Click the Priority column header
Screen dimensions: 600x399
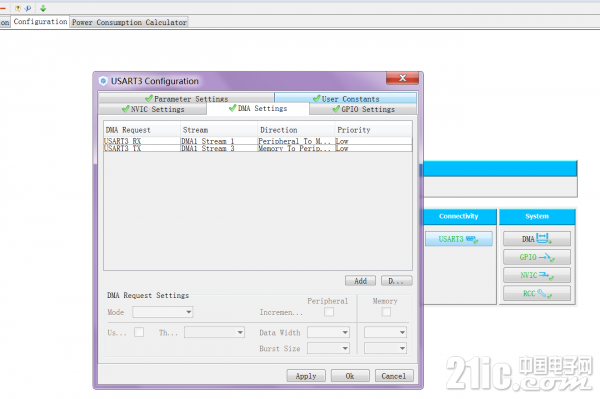click(x=373, y=130)
